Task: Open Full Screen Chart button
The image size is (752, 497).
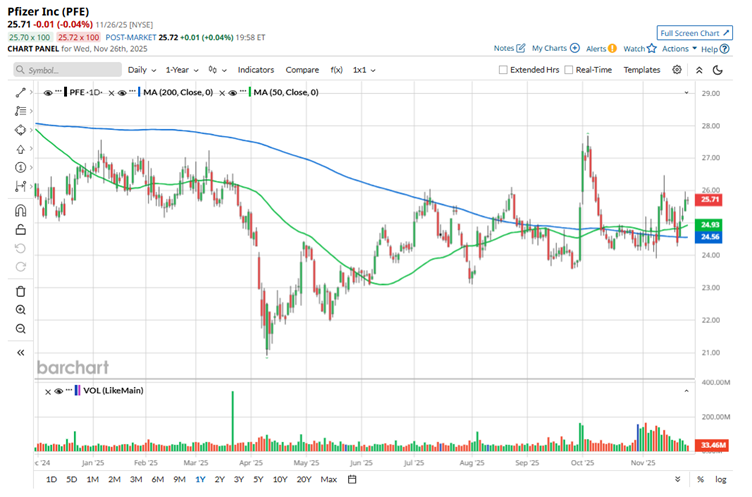Action: [694, 33]
